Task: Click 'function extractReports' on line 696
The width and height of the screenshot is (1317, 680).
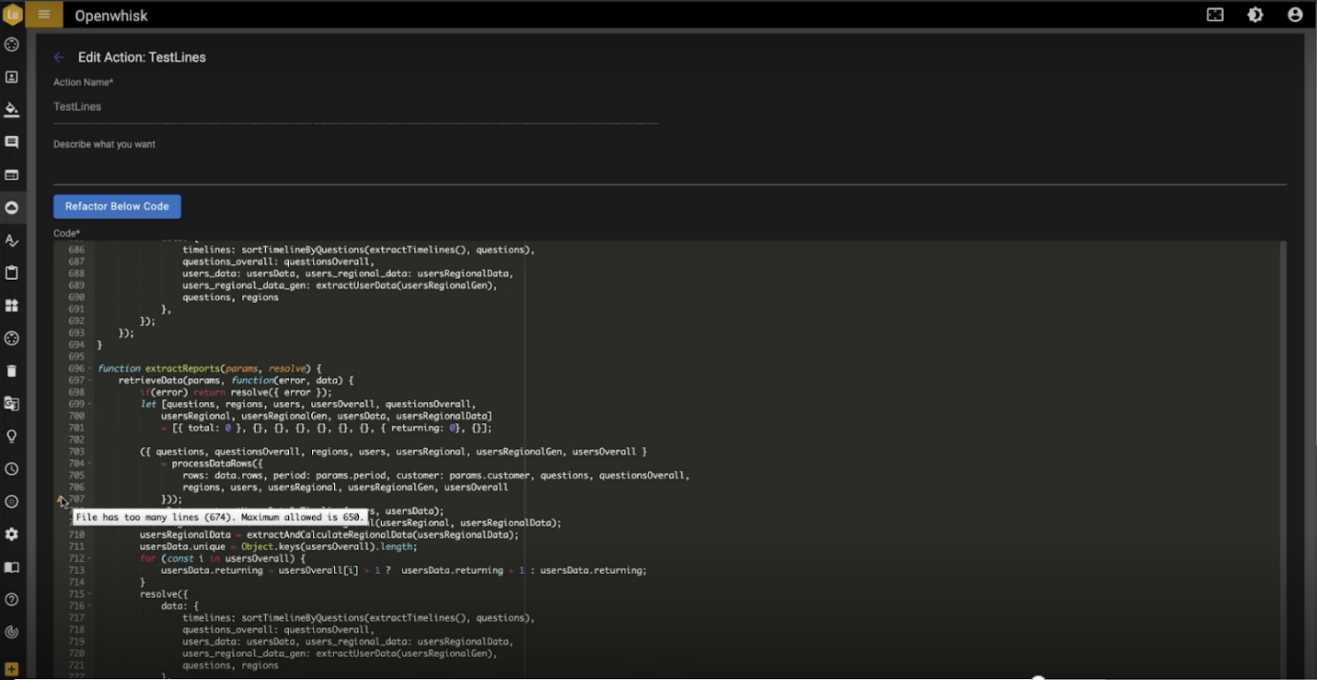Action: [x=157, y=369]
